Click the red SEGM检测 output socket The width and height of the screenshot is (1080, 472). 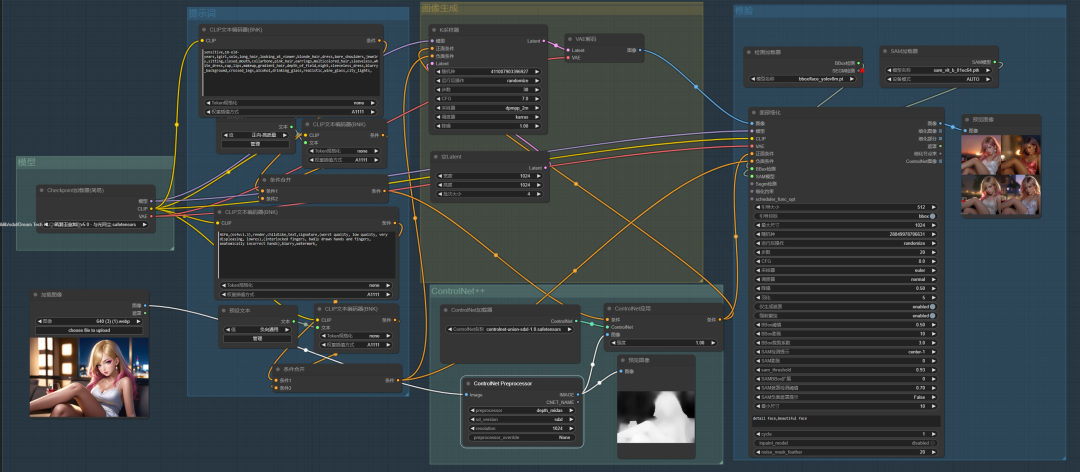(x=861, y=70)
